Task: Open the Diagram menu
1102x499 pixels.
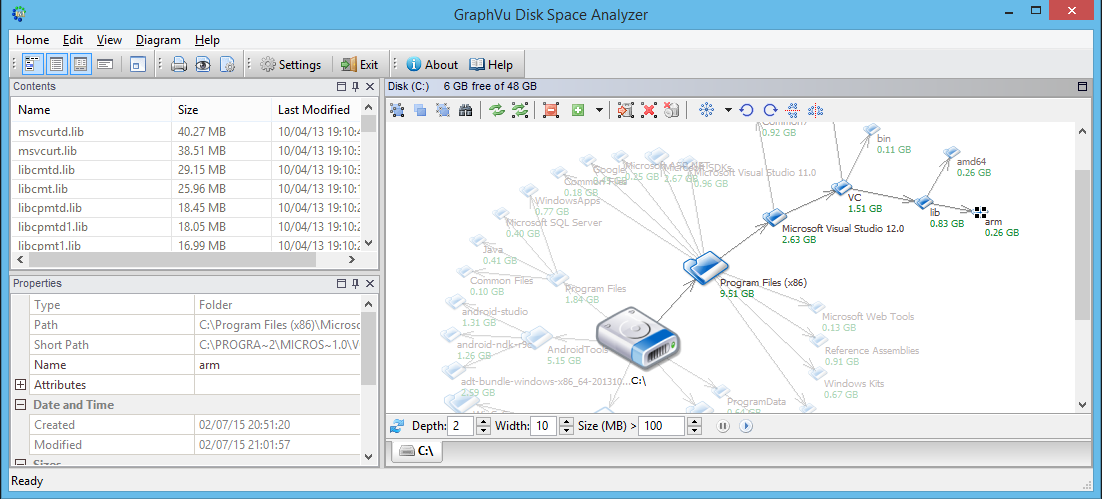Action: pyautogui.click(x=158, y=40)
